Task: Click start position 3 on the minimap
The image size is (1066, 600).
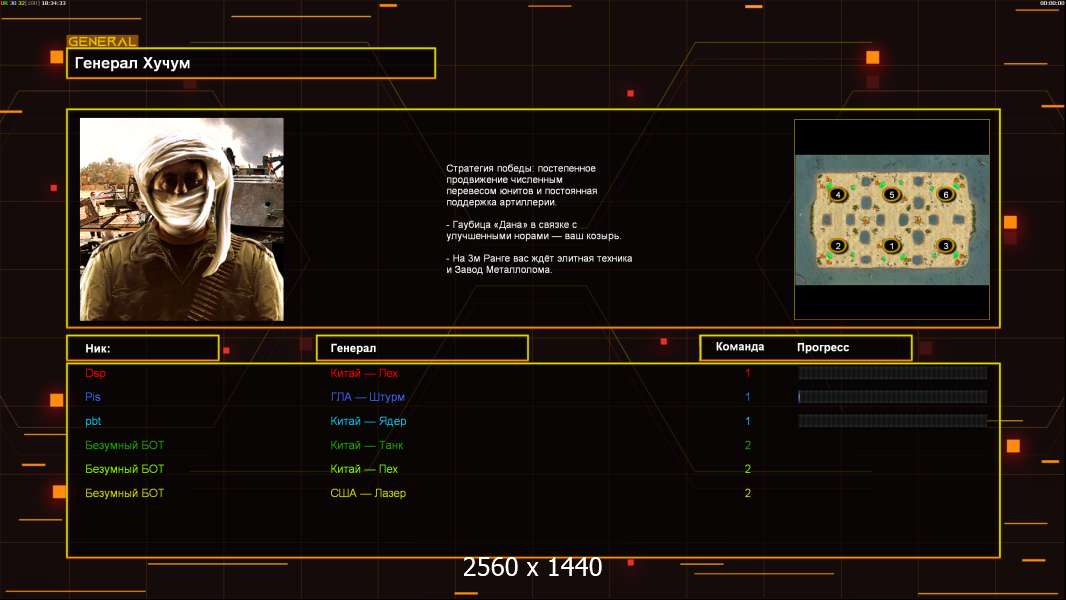Action: [x=945, y=245]
